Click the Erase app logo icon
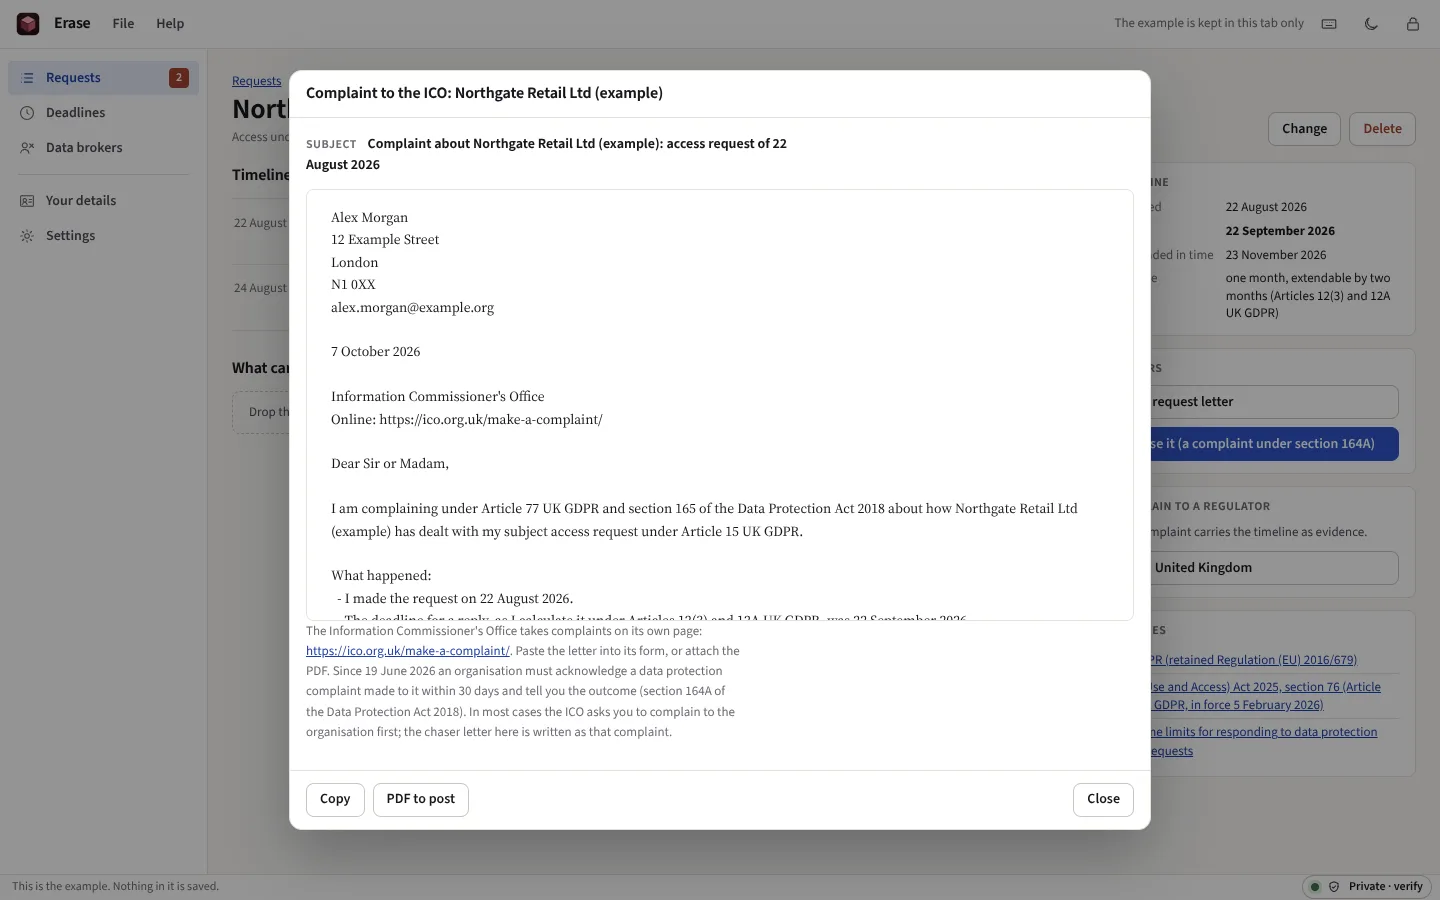This screenshot has height=900, width=1440. (x=28, y=23)
